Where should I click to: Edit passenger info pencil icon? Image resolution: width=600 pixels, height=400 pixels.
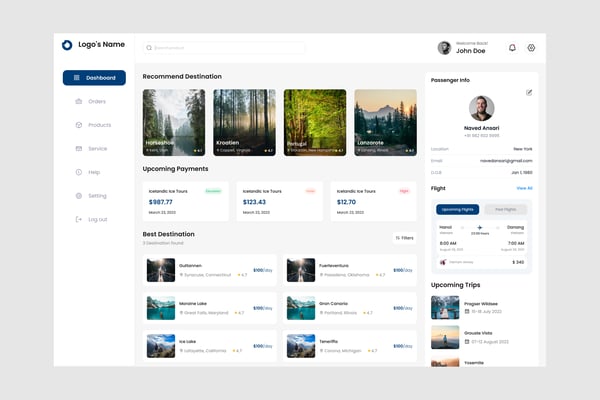[529, 92]
